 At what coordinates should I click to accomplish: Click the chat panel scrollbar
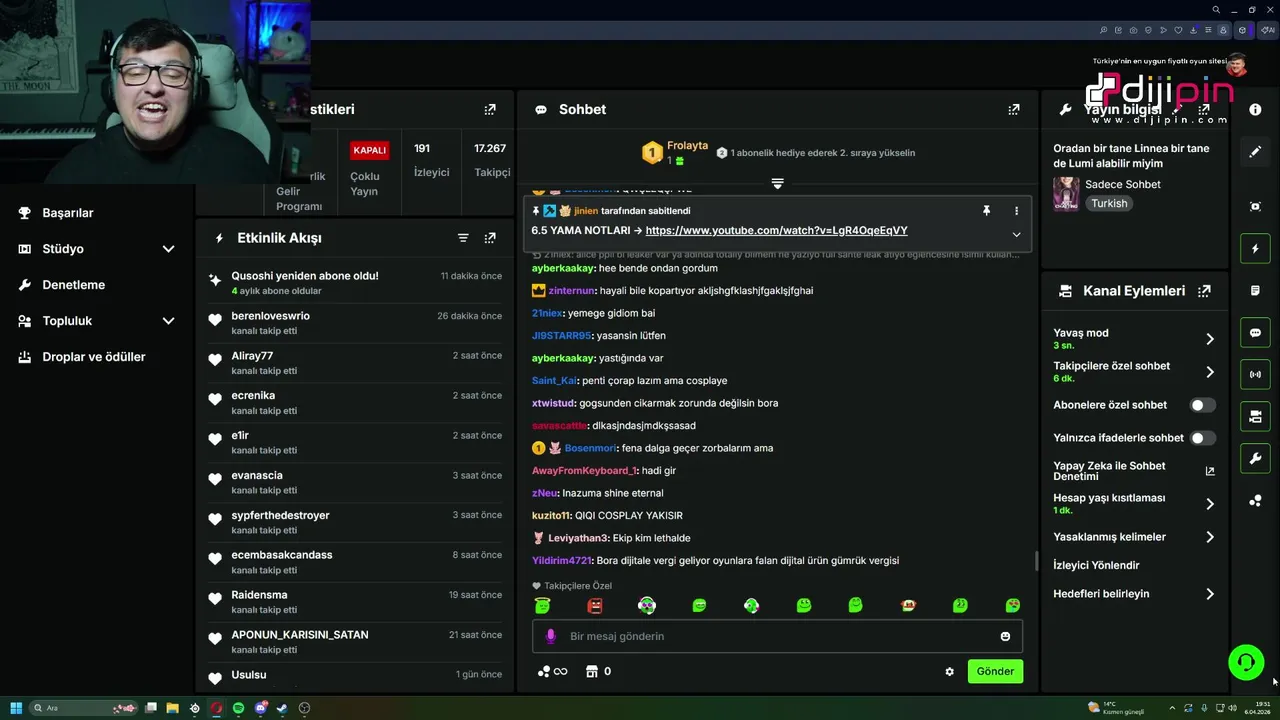pos(1036,560)
